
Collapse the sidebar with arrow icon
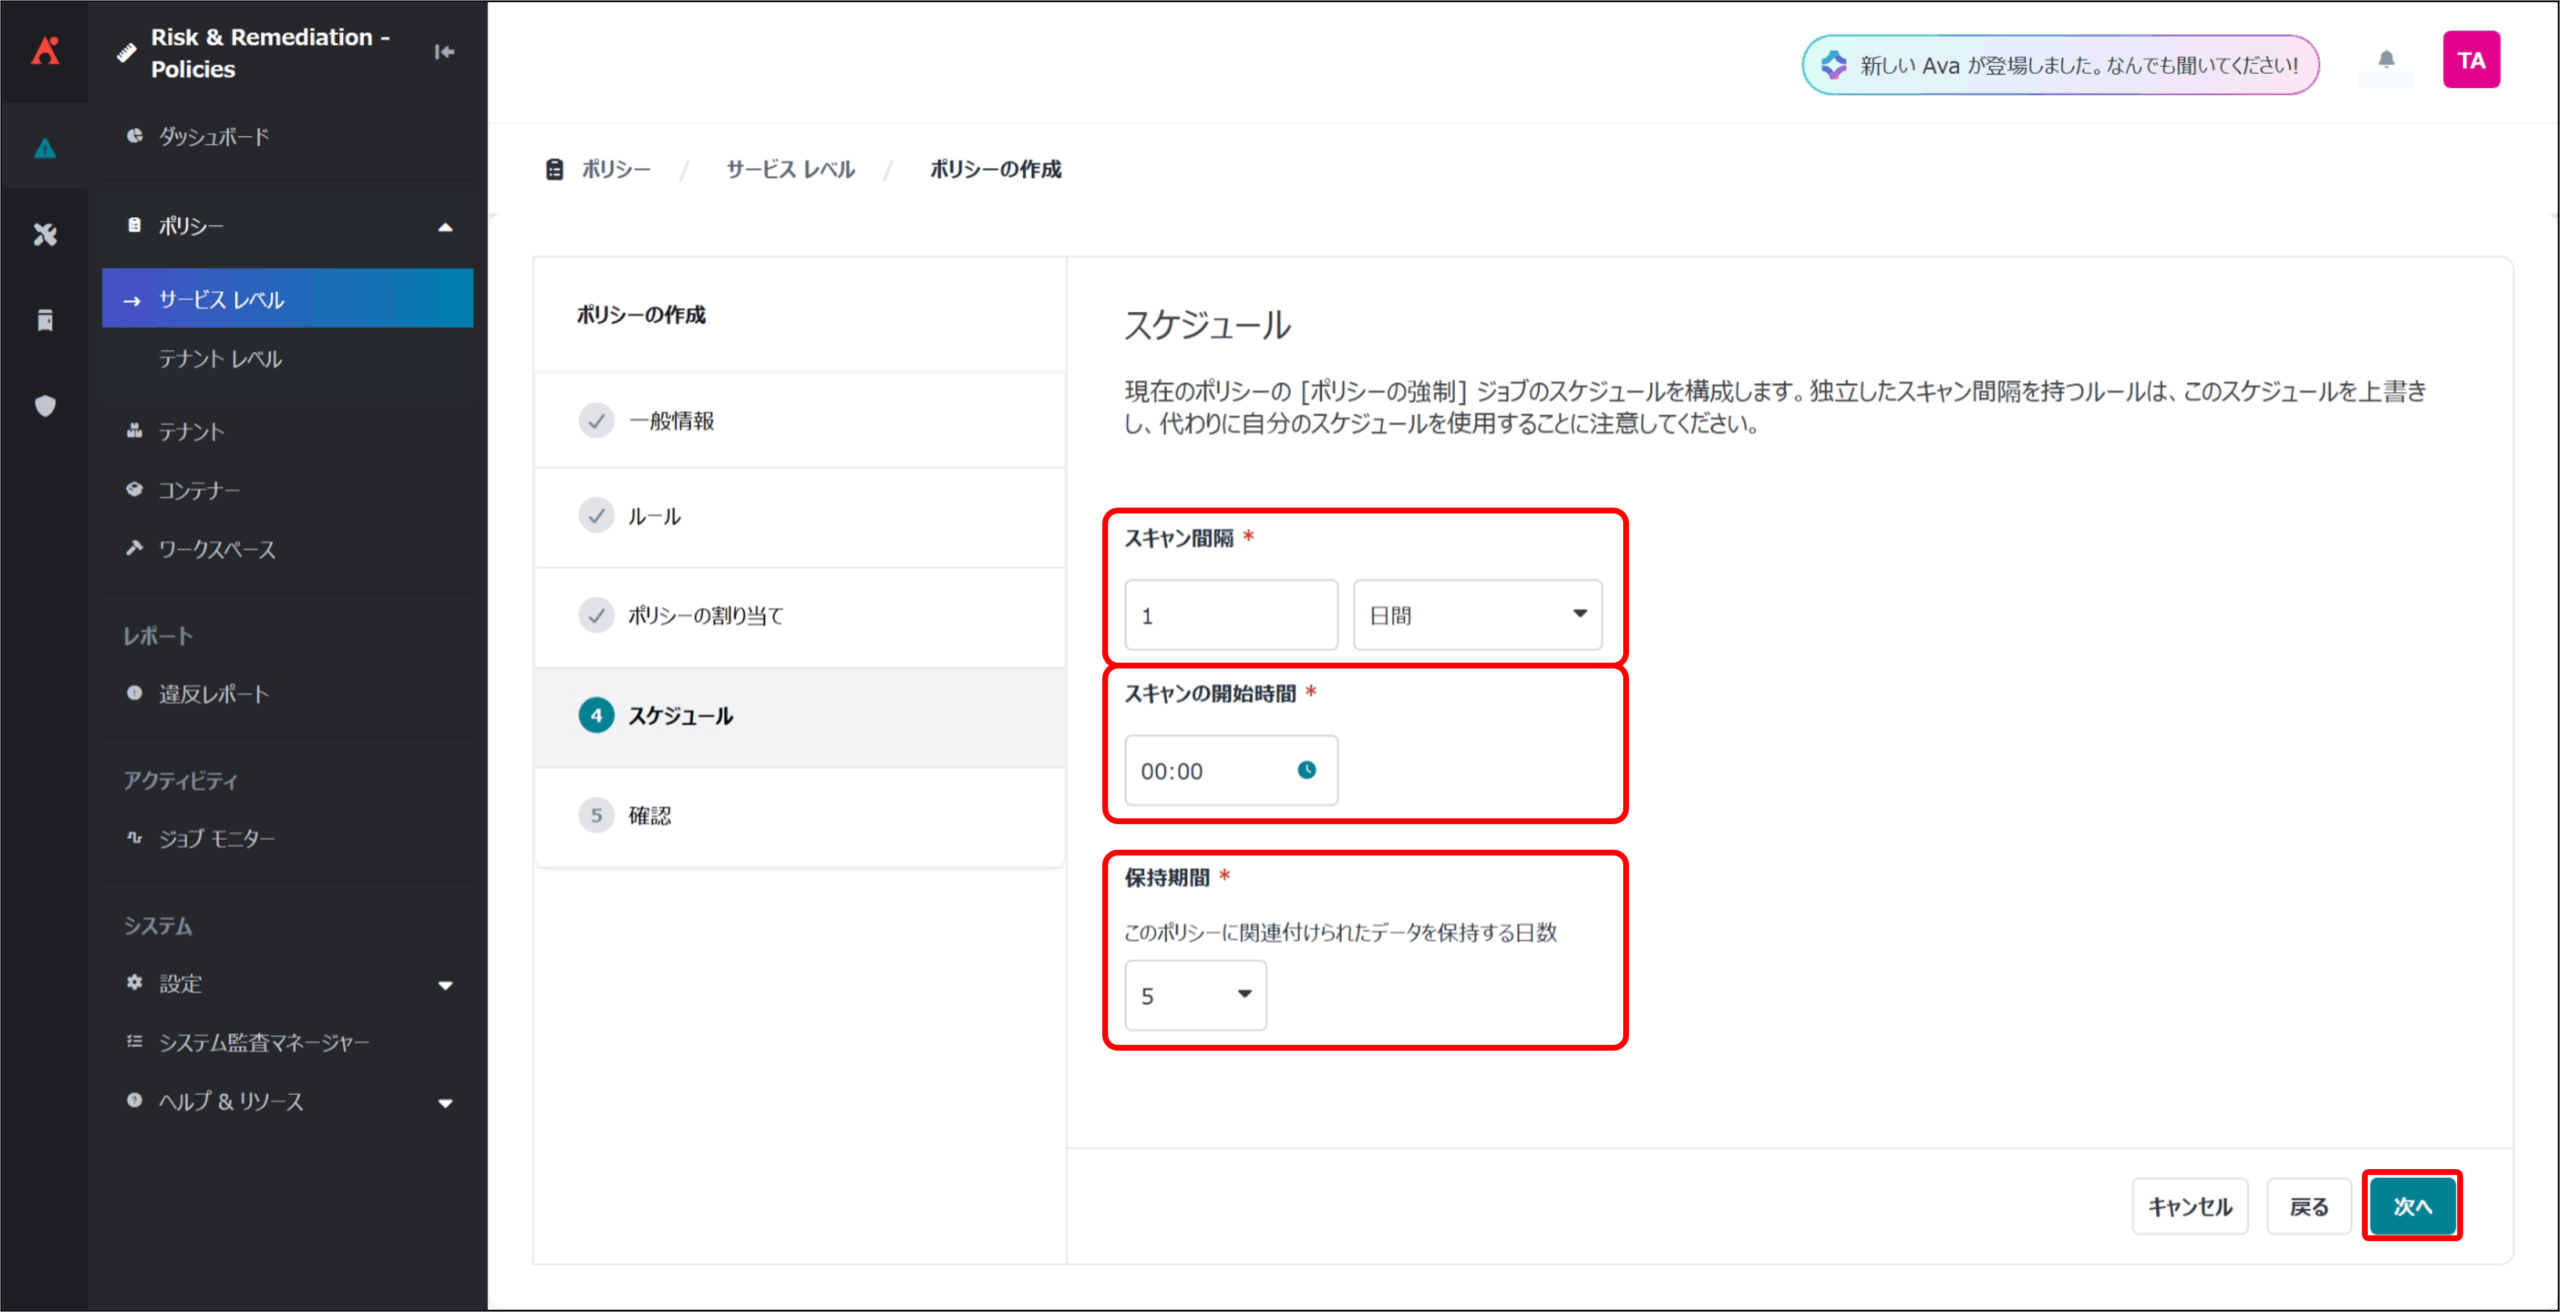click(444, 52)
